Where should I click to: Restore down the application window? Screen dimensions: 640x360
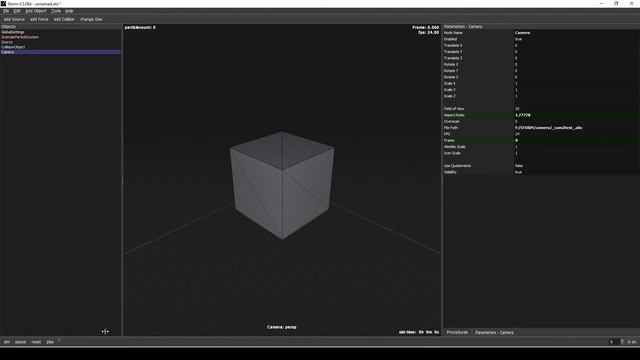click(616, 4)
